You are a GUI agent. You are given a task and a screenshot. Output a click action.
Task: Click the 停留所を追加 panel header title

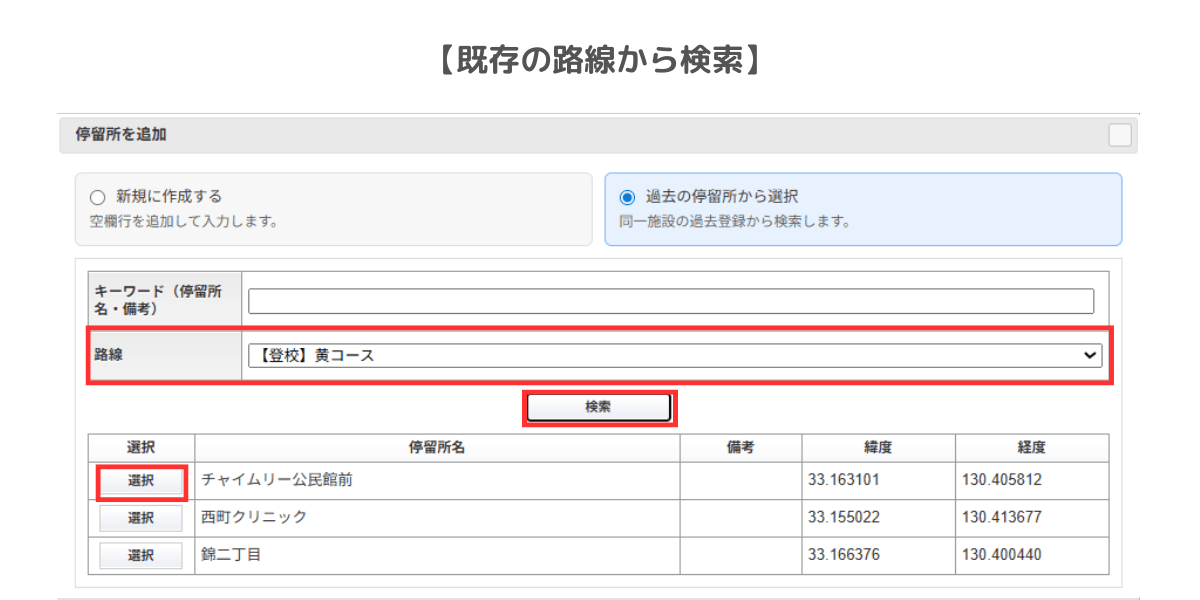(121, 134)
